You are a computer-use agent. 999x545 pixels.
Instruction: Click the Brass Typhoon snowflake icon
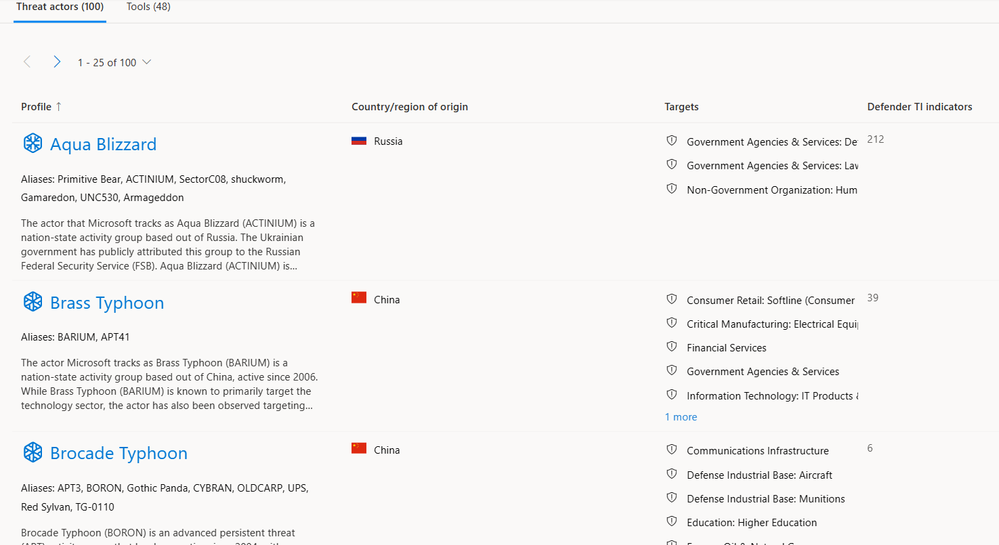(x=32, y=302)
